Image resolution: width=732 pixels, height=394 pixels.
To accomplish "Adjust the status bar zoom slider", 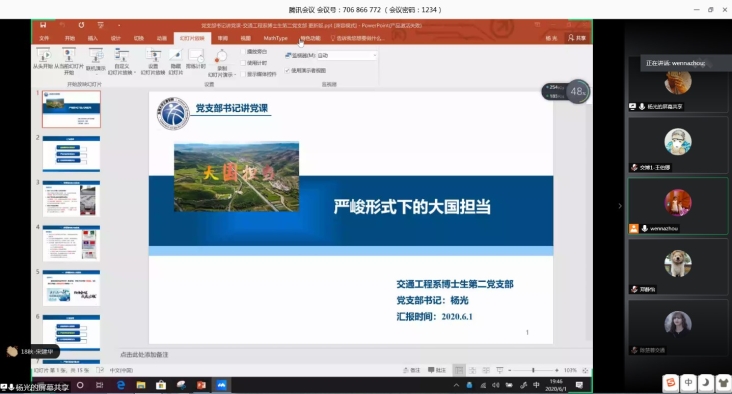I will (x=533, y=370).
